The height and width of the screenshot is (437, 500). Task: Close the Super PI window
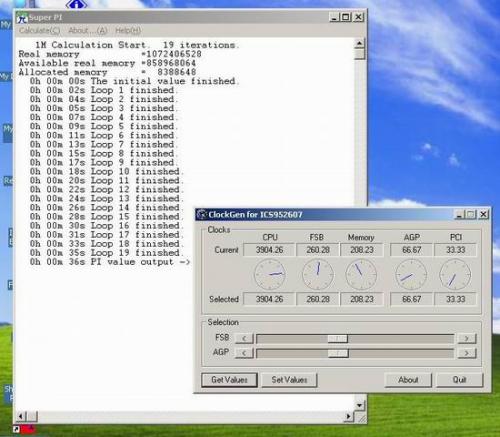click(358, 17)
